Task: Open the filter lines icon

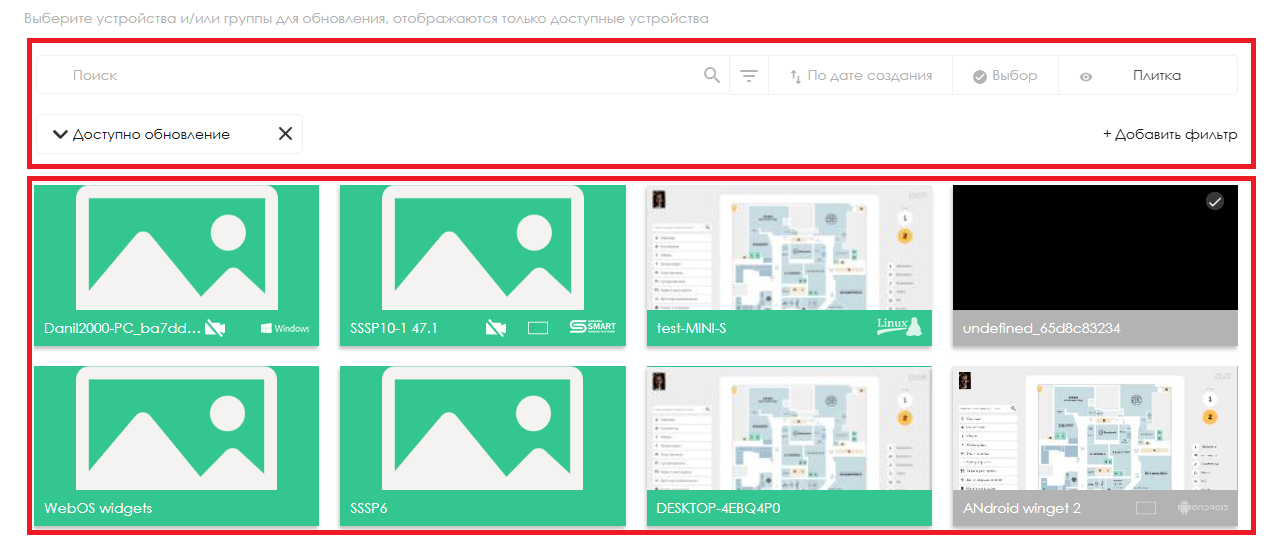Action: [x=749, y=75]
